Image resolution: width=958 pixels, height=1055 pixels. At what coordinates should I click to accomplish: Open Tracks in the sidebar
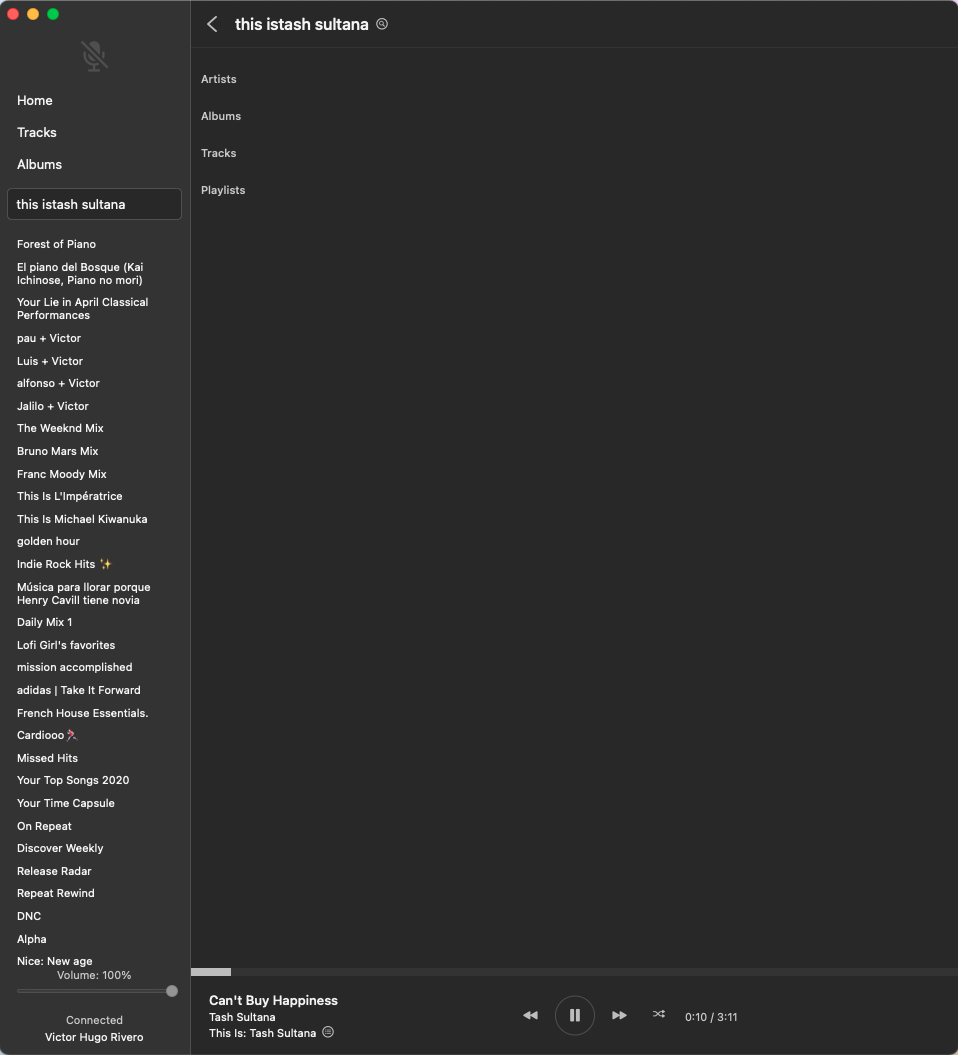point(37,133)
